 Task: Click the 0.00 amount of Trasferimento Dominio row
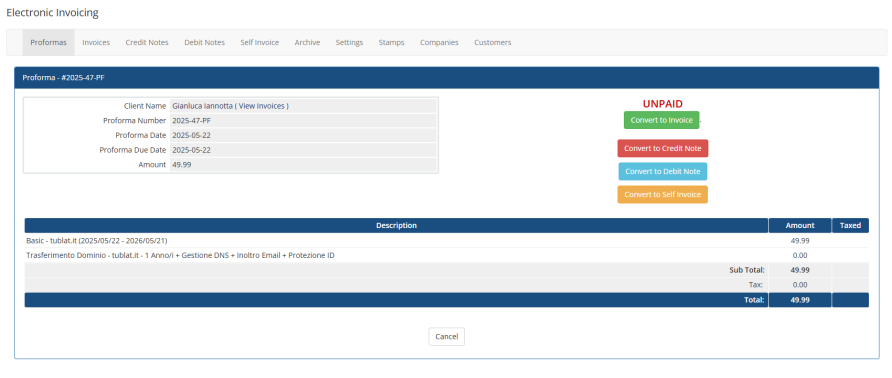(x=800, y=256)
